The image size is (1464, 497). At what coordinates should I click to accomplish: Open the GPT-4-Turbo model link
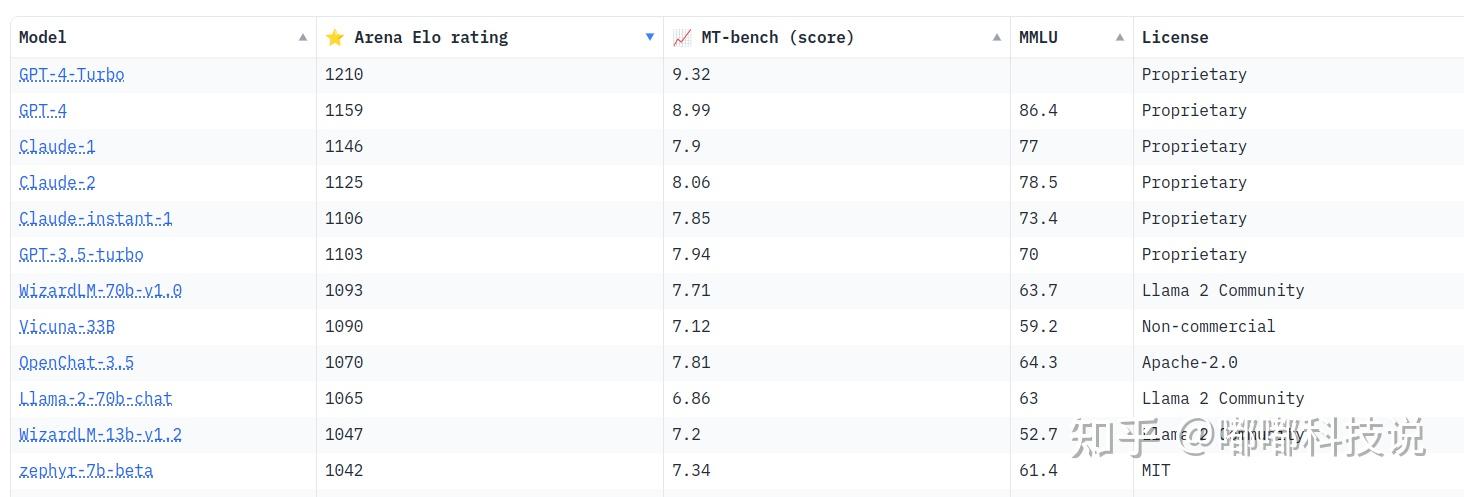click(72, 75)
